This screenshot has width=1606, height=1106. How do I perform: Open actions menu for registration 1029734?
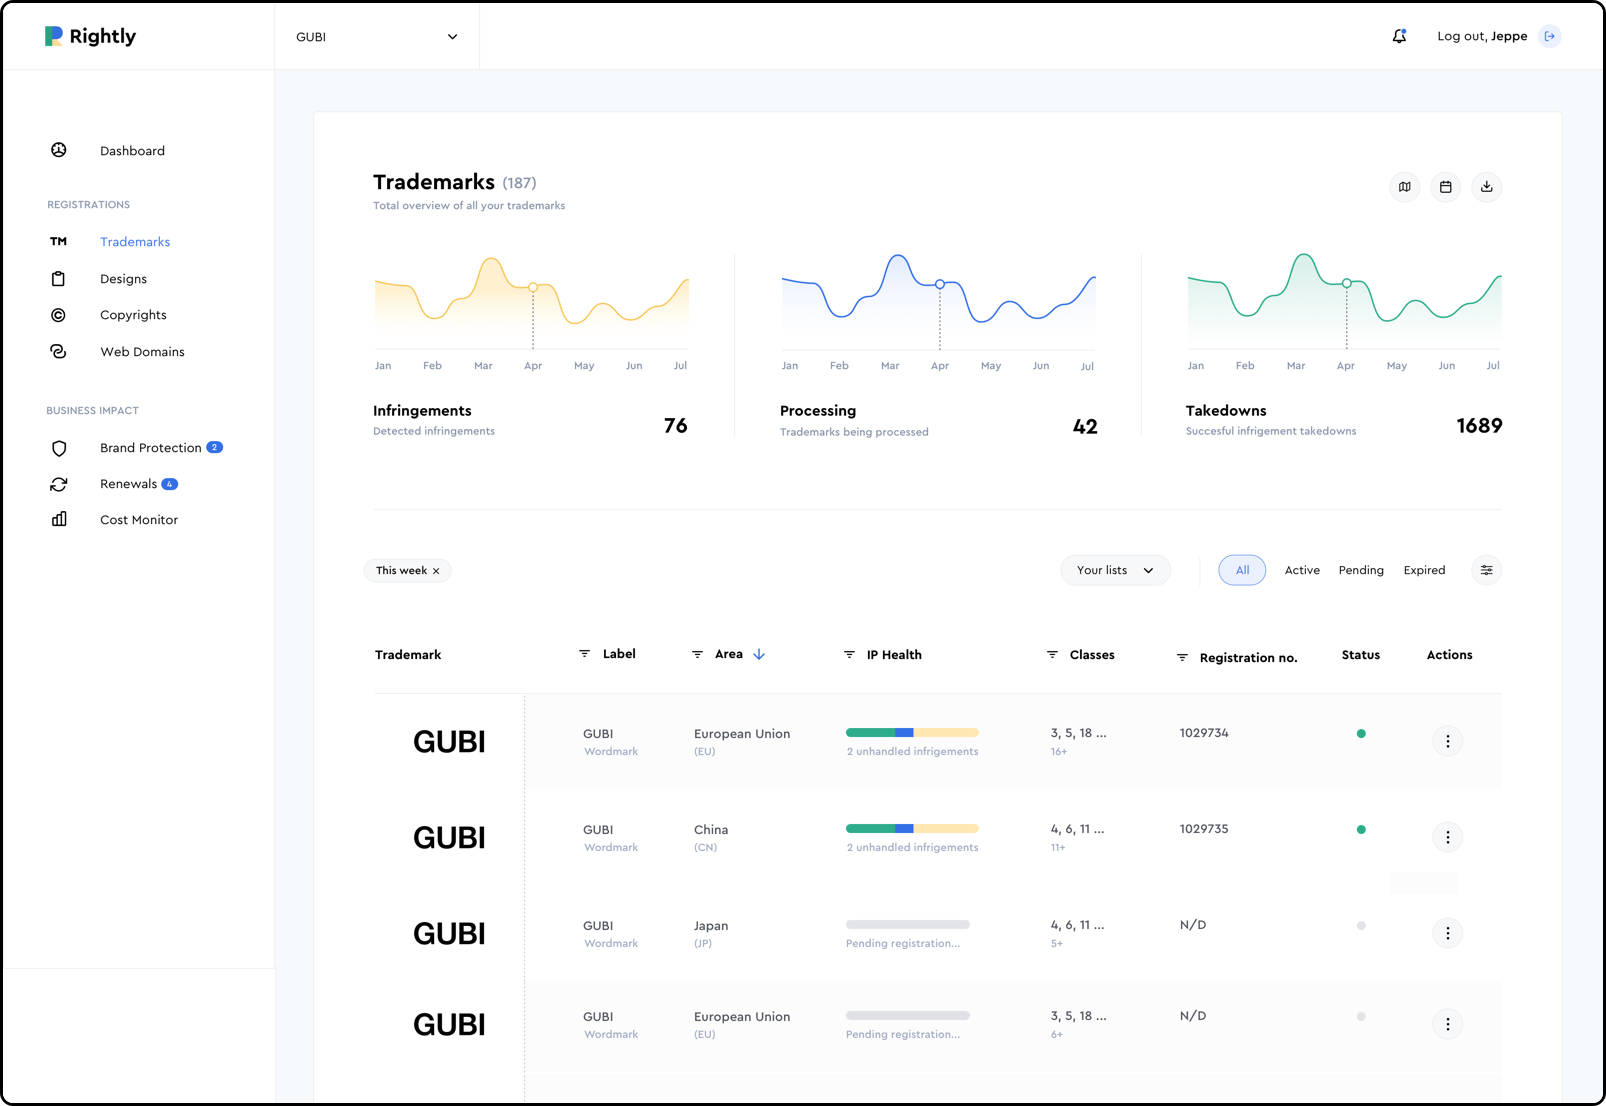click(x=1448, y=741)
